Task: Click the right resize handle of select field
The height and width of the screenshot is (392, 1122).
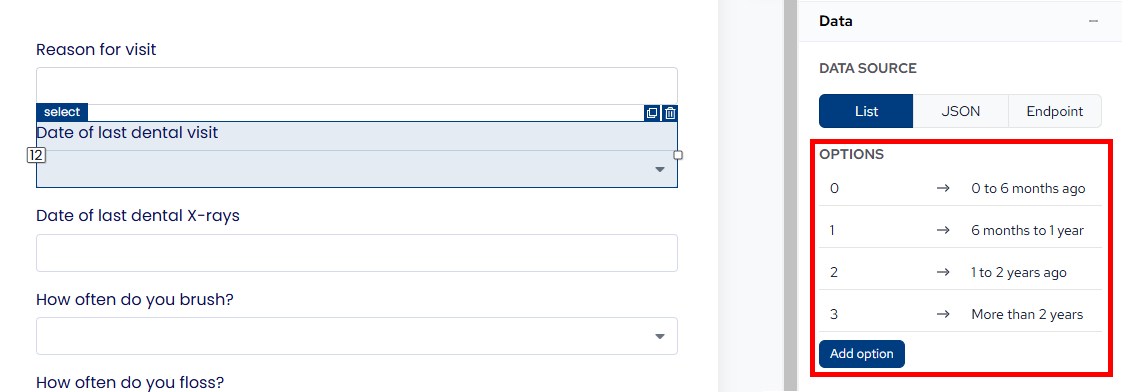Action: (678, 155)
